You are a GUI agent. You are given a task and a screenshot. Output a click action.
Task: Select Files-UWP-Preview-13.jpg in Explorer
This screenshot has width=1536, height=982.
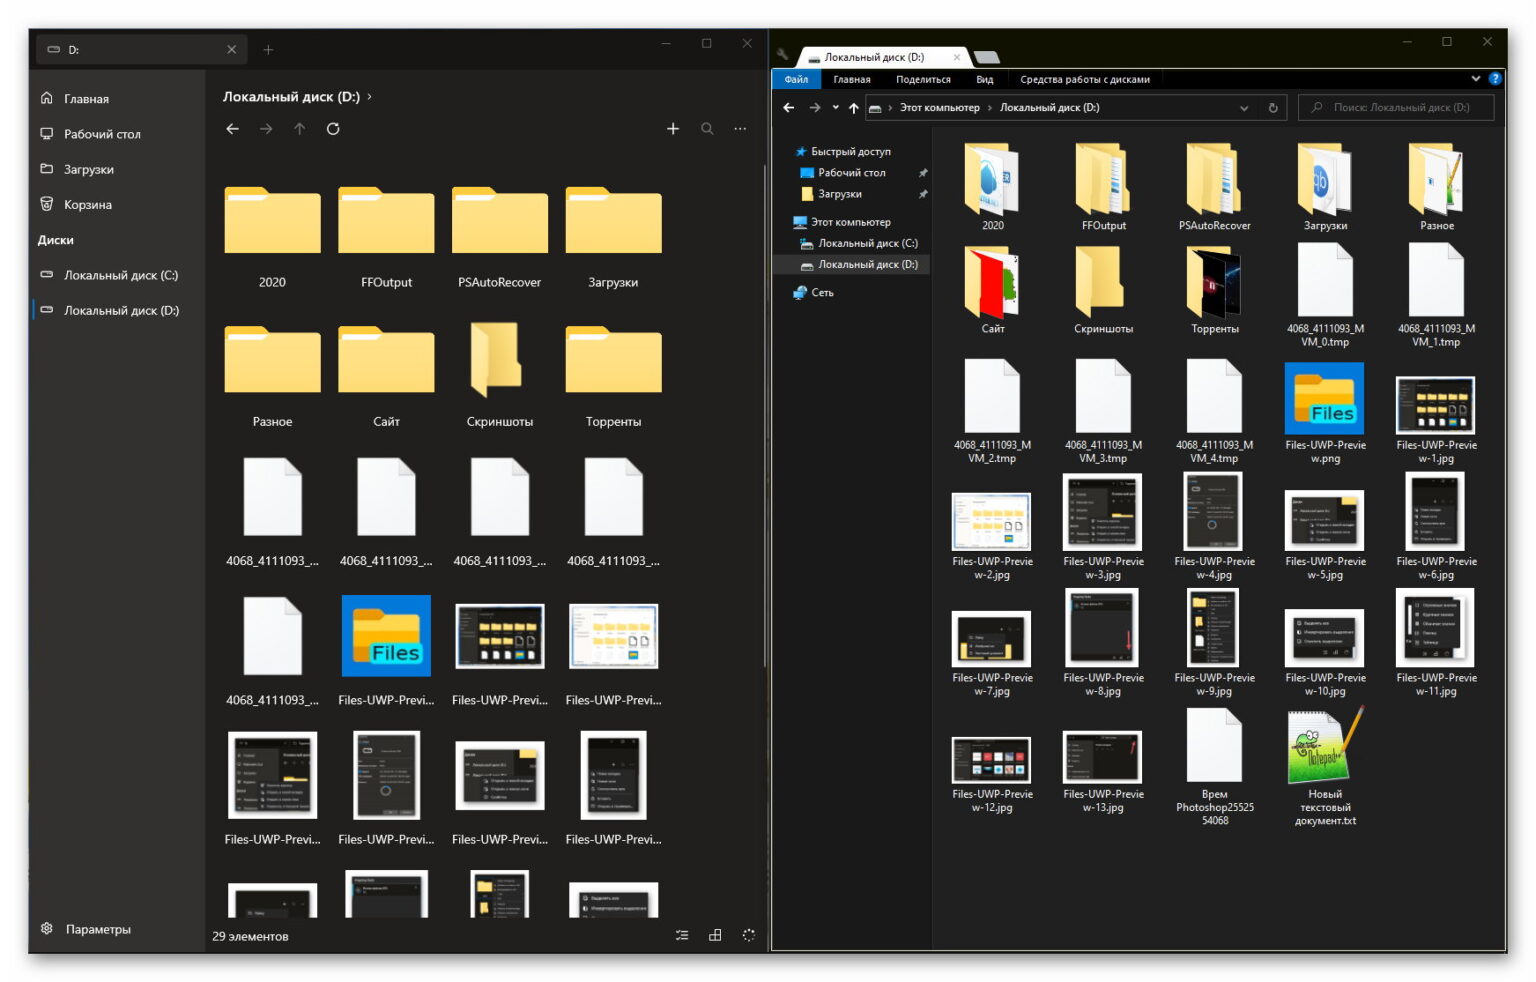tap(1103, 772)
